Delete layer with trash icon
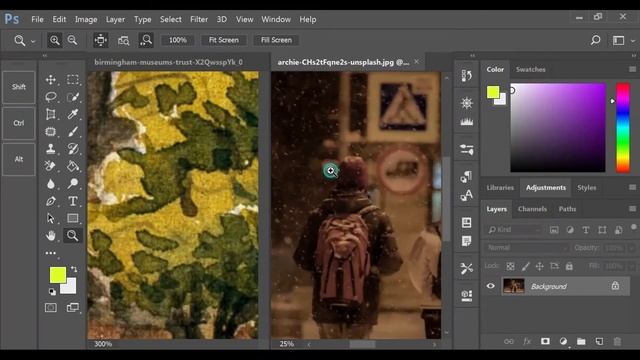Image resolution: width=640 pixels, height=360 pixels. (617, 341)
